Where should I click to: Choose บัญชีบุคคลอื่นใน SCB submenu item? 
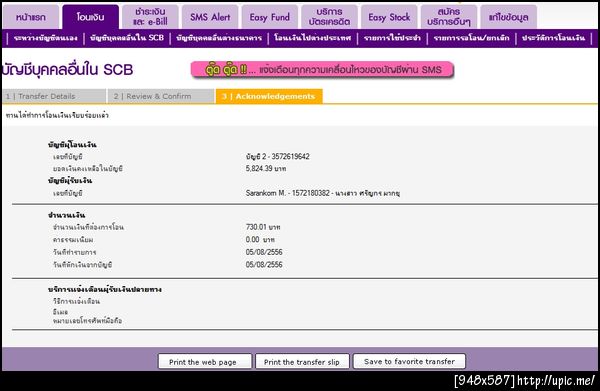127,38
